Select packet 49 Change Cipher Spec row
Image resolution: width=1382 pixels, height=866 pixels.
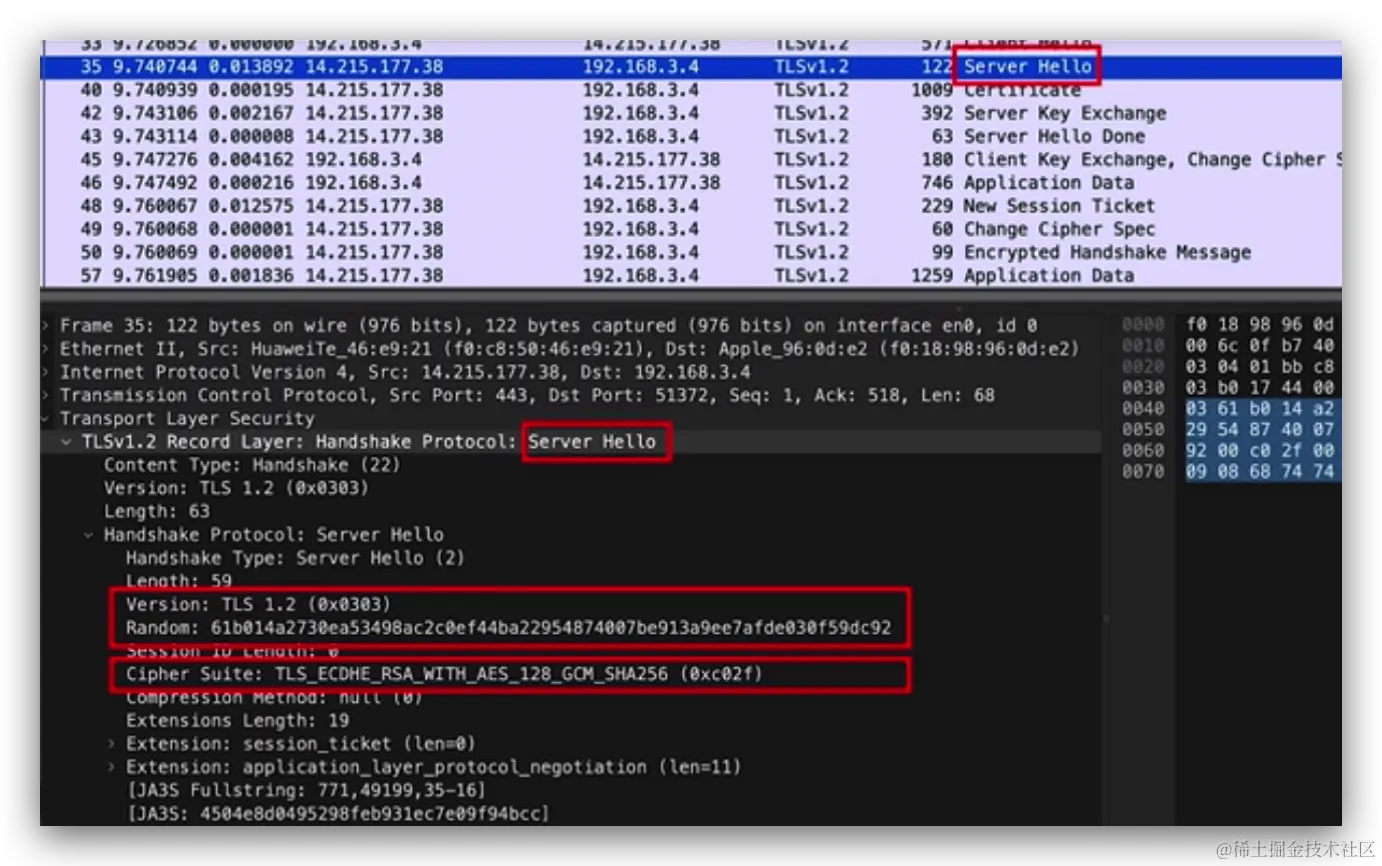point(691,228)
